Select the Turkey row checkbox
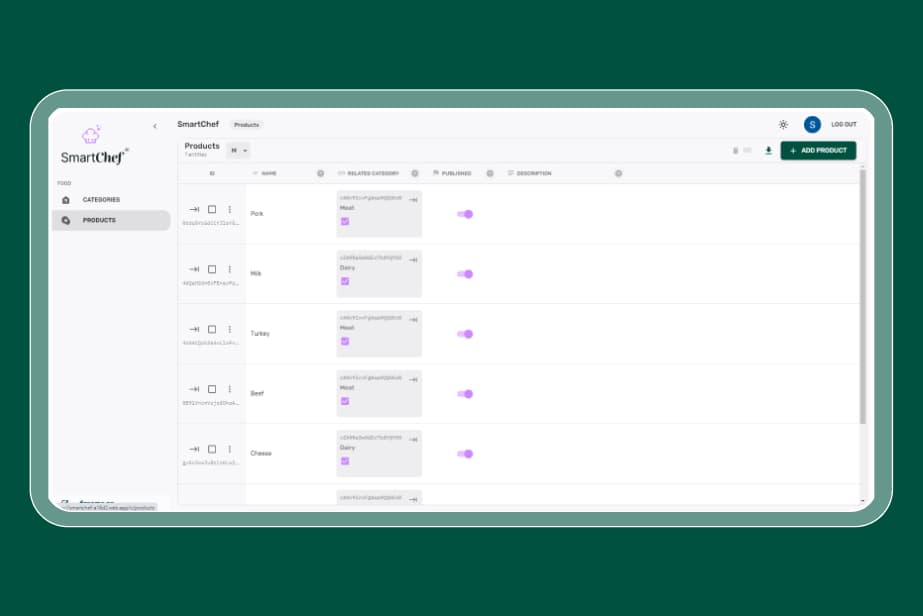Image resolution: width=923 pixels, height=616 pixels. click(x=212, y=329)
